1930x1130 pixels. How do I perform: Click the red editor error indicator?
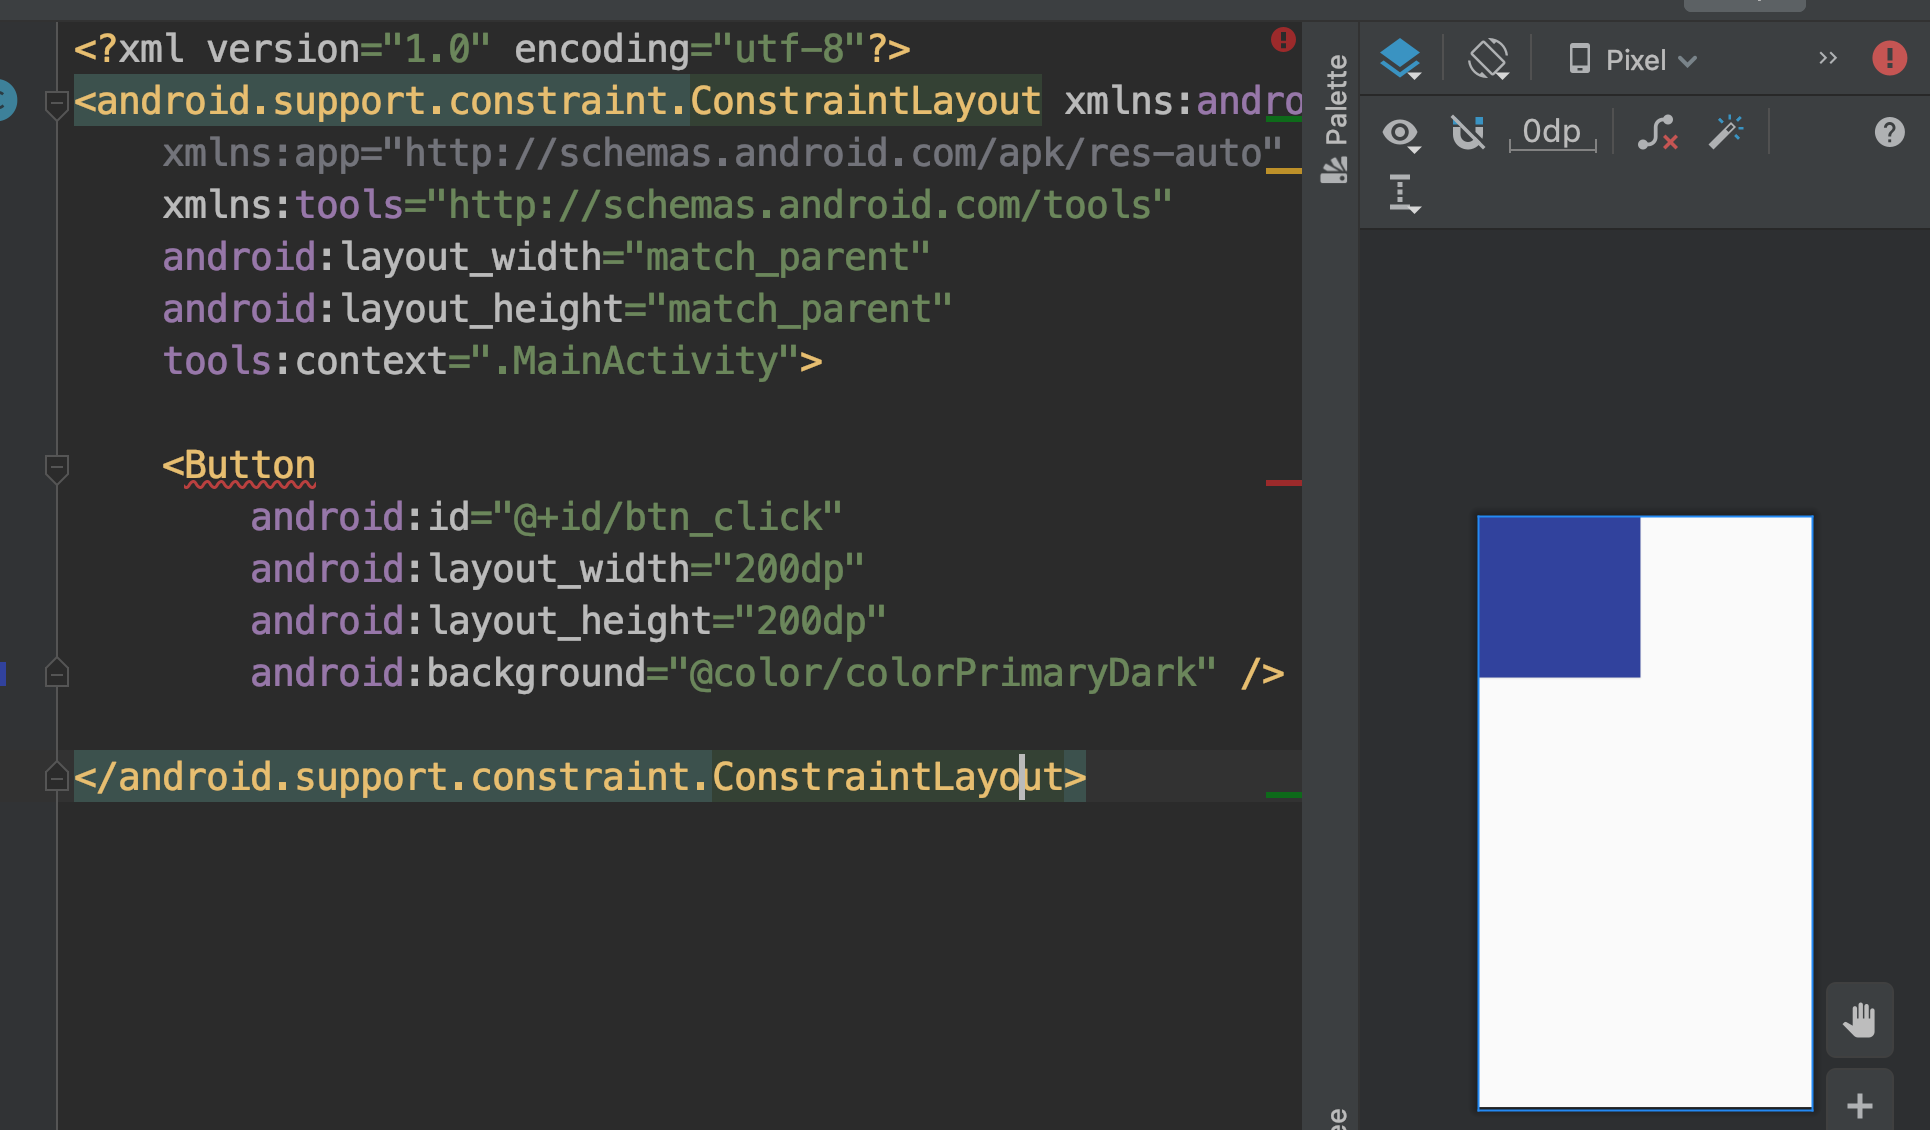coord(1283,40)
